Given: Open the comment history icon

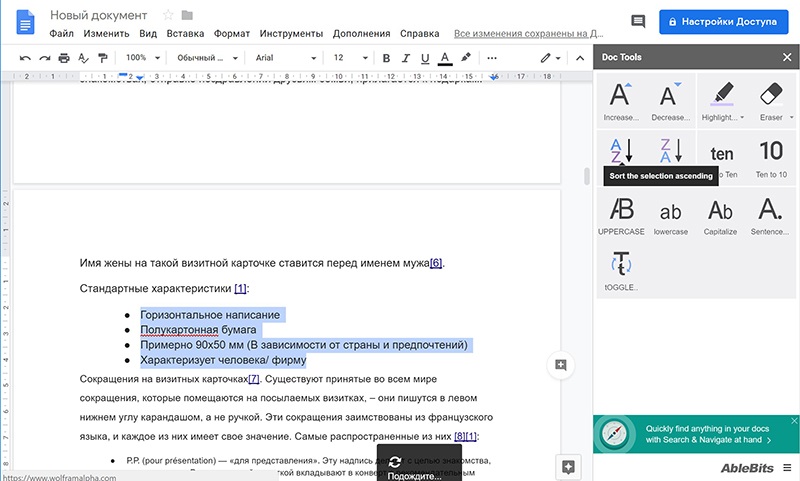Looking at the screenshot, I should point(638,21).
